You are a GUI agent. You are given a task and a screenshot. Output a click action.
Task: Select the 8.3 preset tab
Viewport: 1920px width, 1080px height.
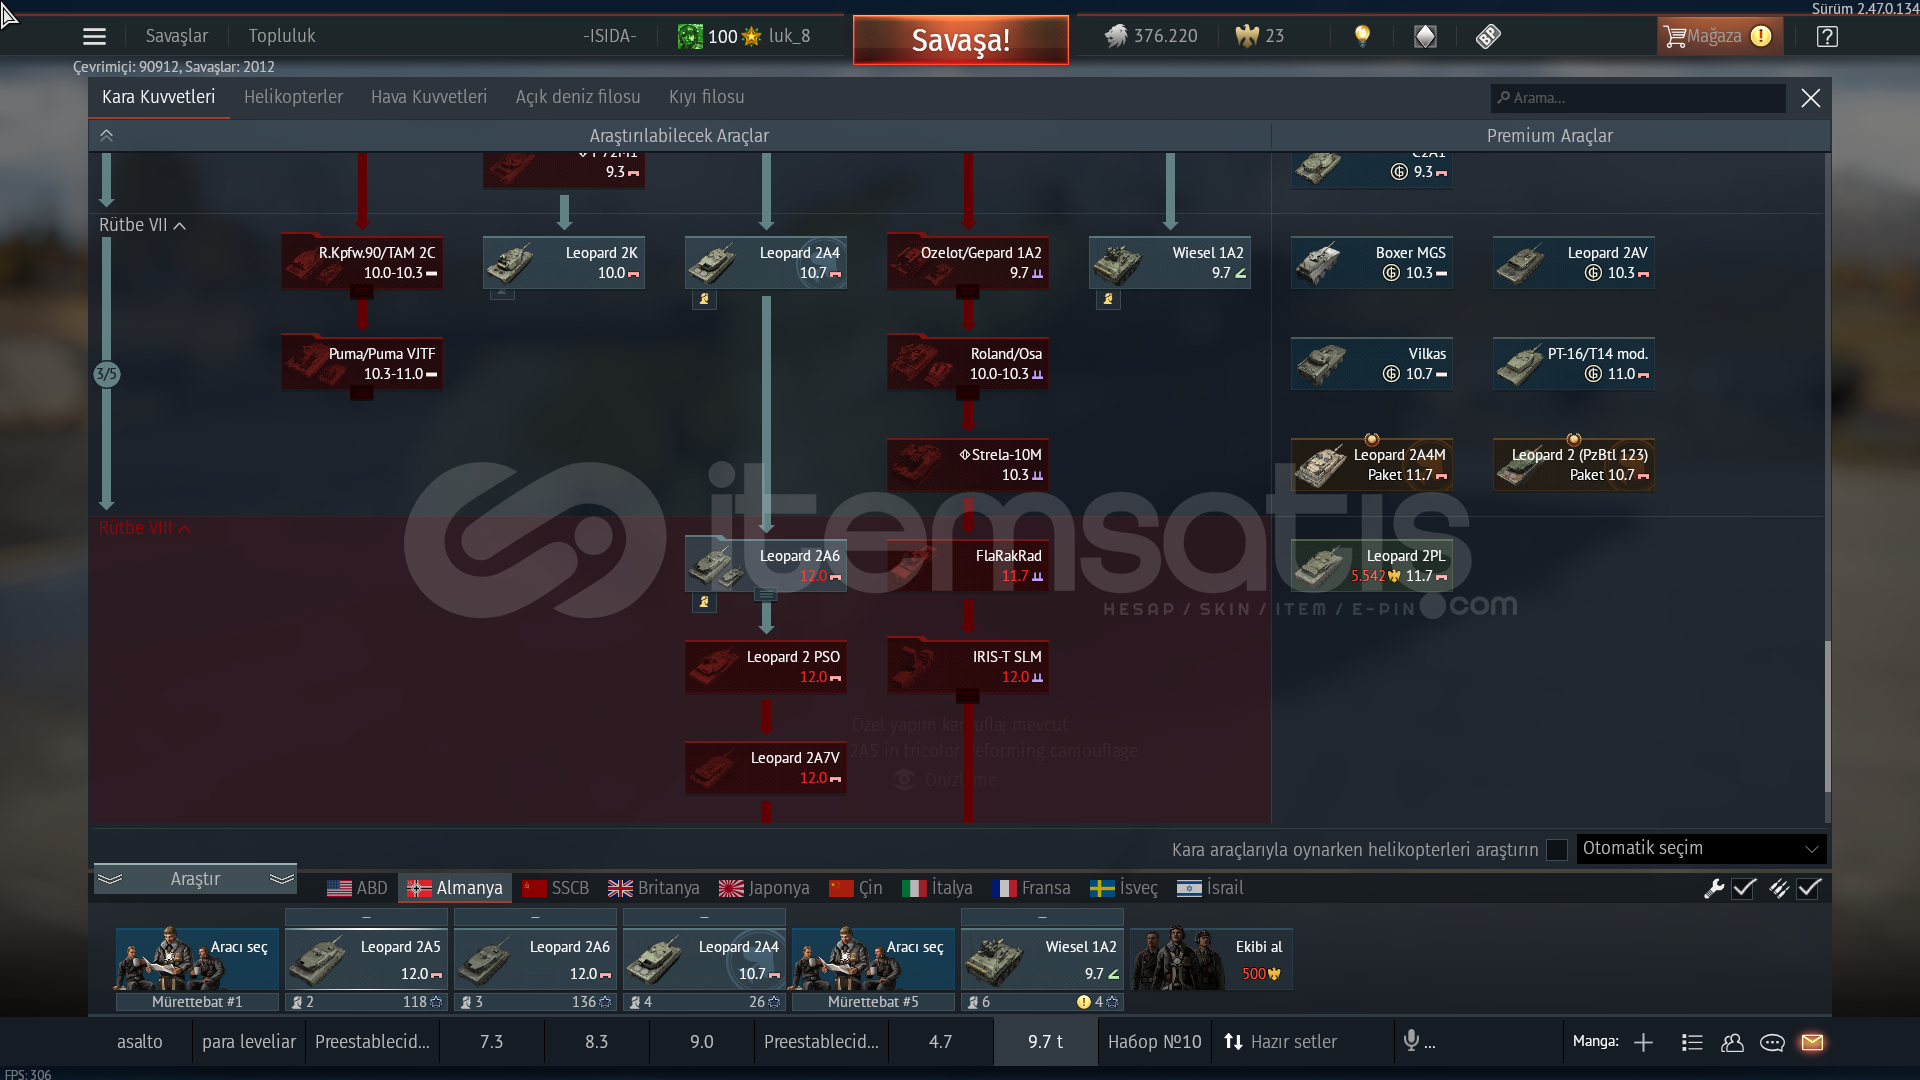point(597,1042)
